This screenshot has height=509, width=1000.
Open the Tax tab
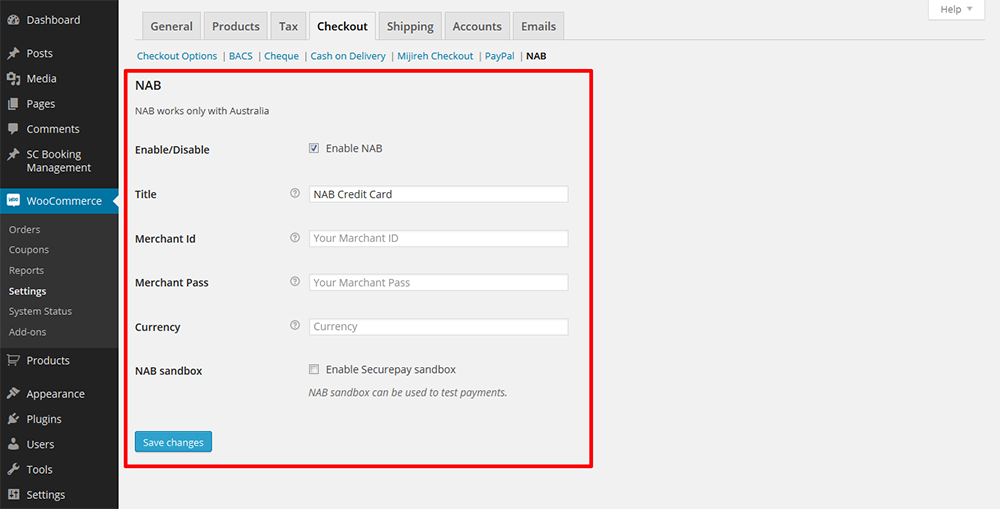[288, 26]
